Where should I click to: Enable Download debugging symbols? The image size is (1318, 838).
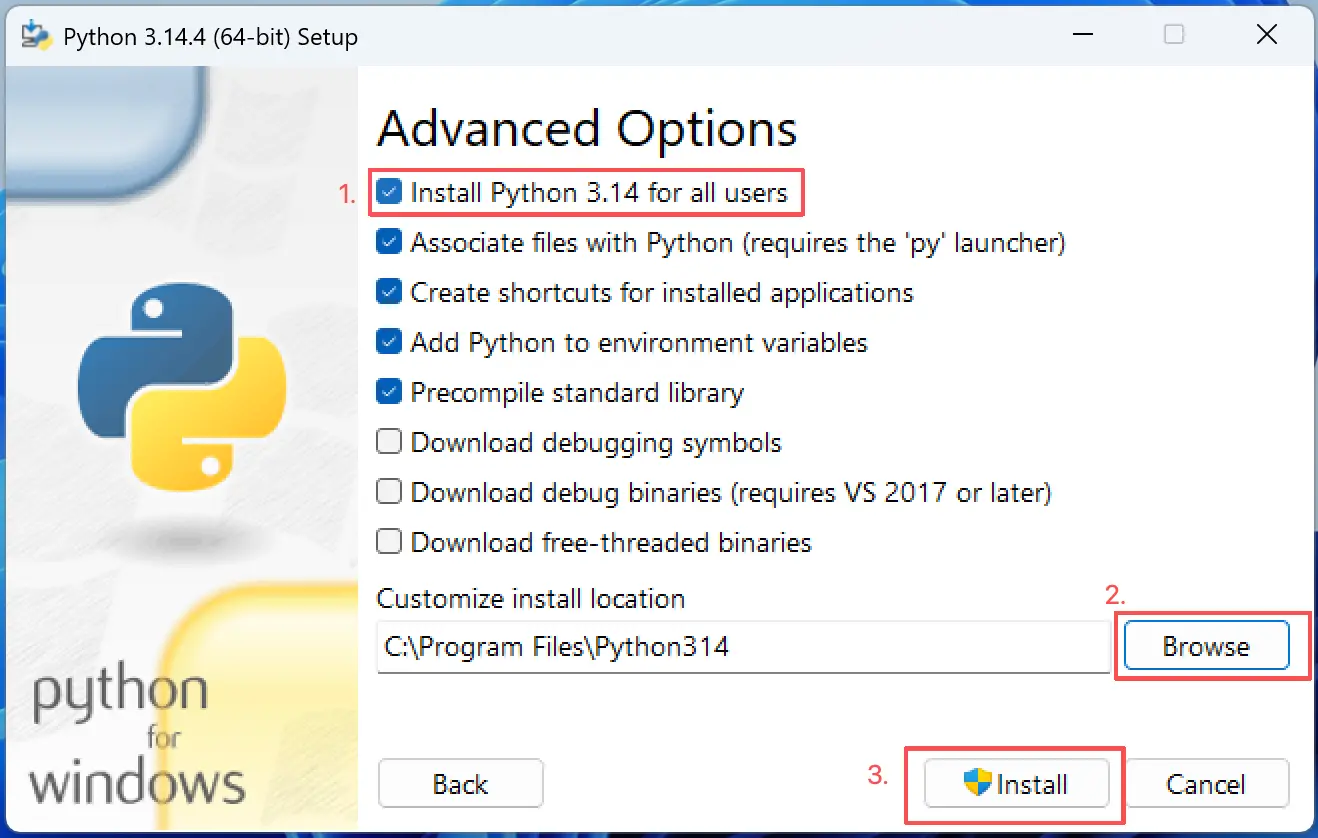click(x=389, y=442)
